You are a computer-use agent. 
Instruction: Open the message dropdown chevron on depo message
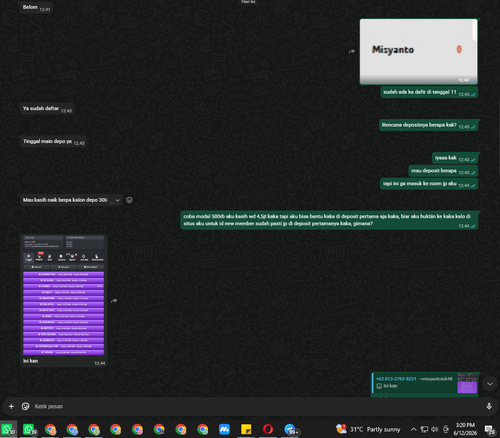coord(117,200)
